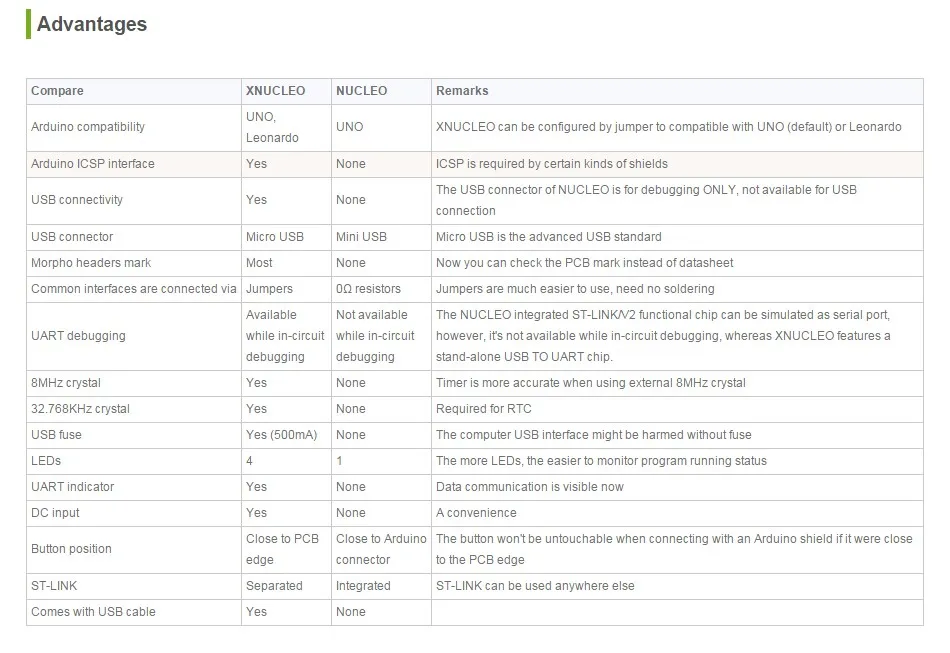Screen dimensions: 950x653
Task: Click 'Close to Arduino connector' cell
Action: coord(381,550)
